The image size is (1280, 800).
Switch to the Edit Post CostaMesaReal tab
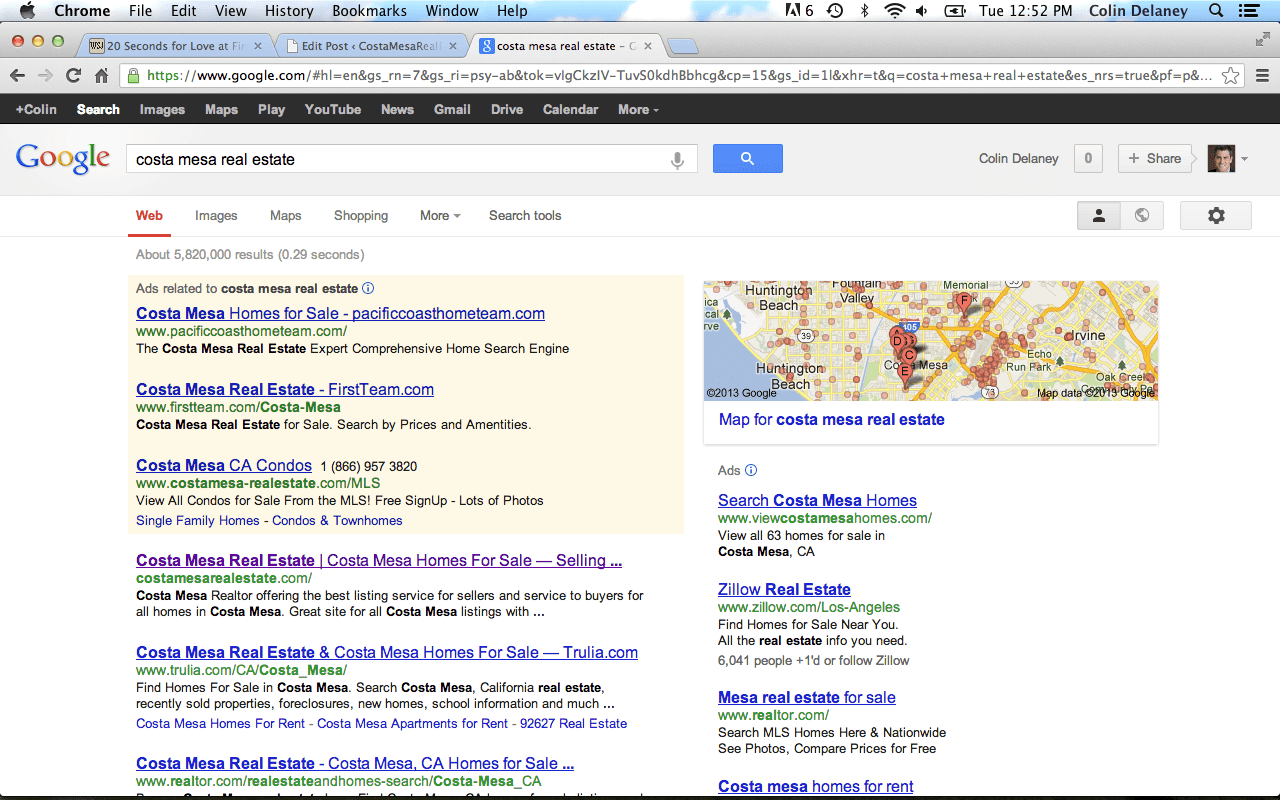[x=372, y=46]
